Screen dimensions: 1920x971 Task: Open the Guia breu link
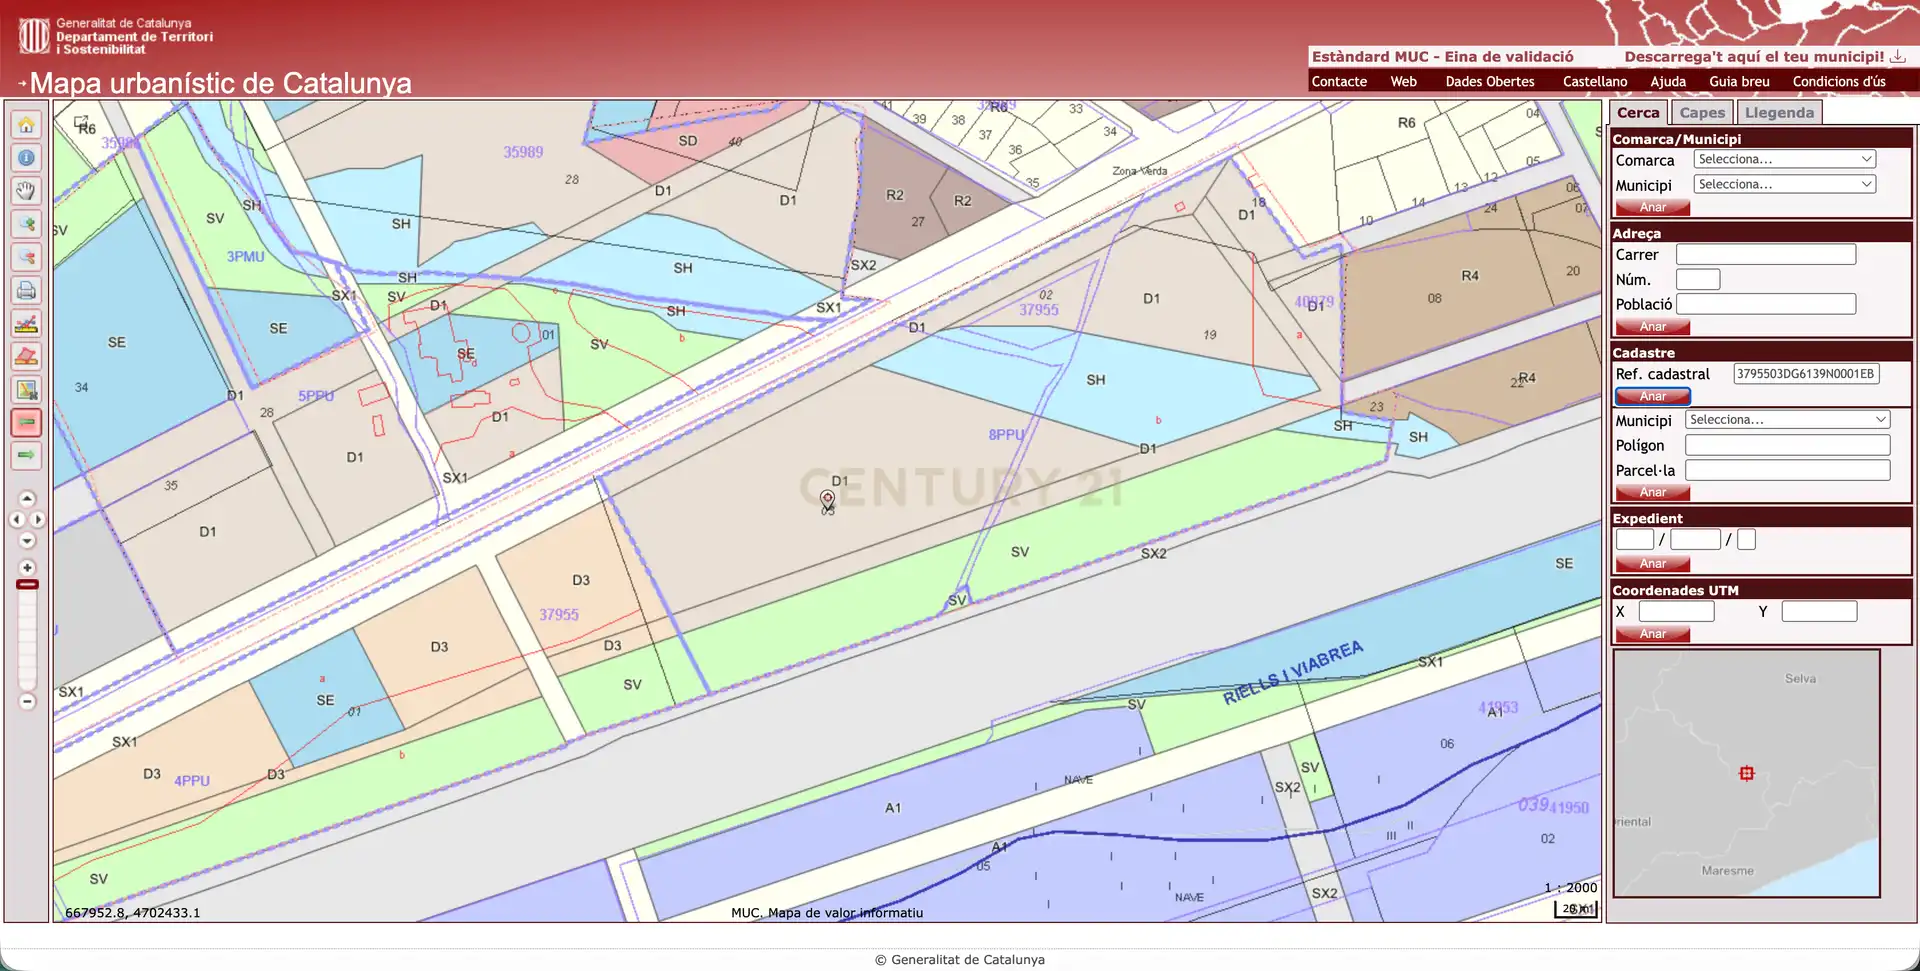coord(1739,82)
